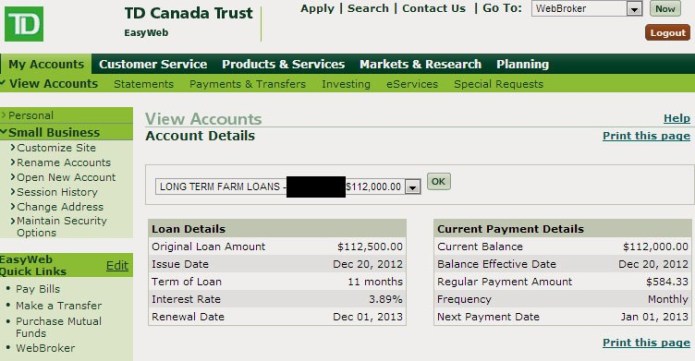Confirm account selection with OK button
Screen dimensions: 695x361
(438, 181)
